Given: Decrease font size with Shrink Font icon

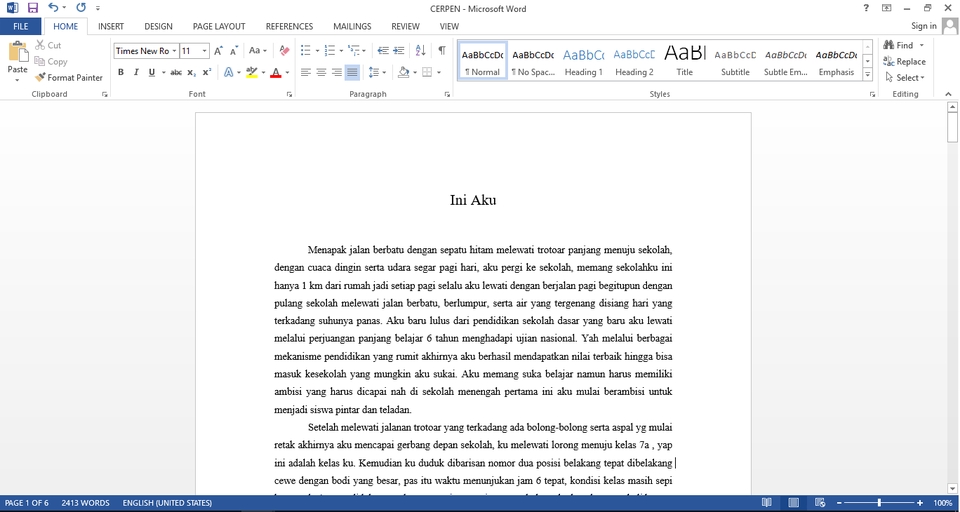Looking at the screenshot, I should coord(234,51).
